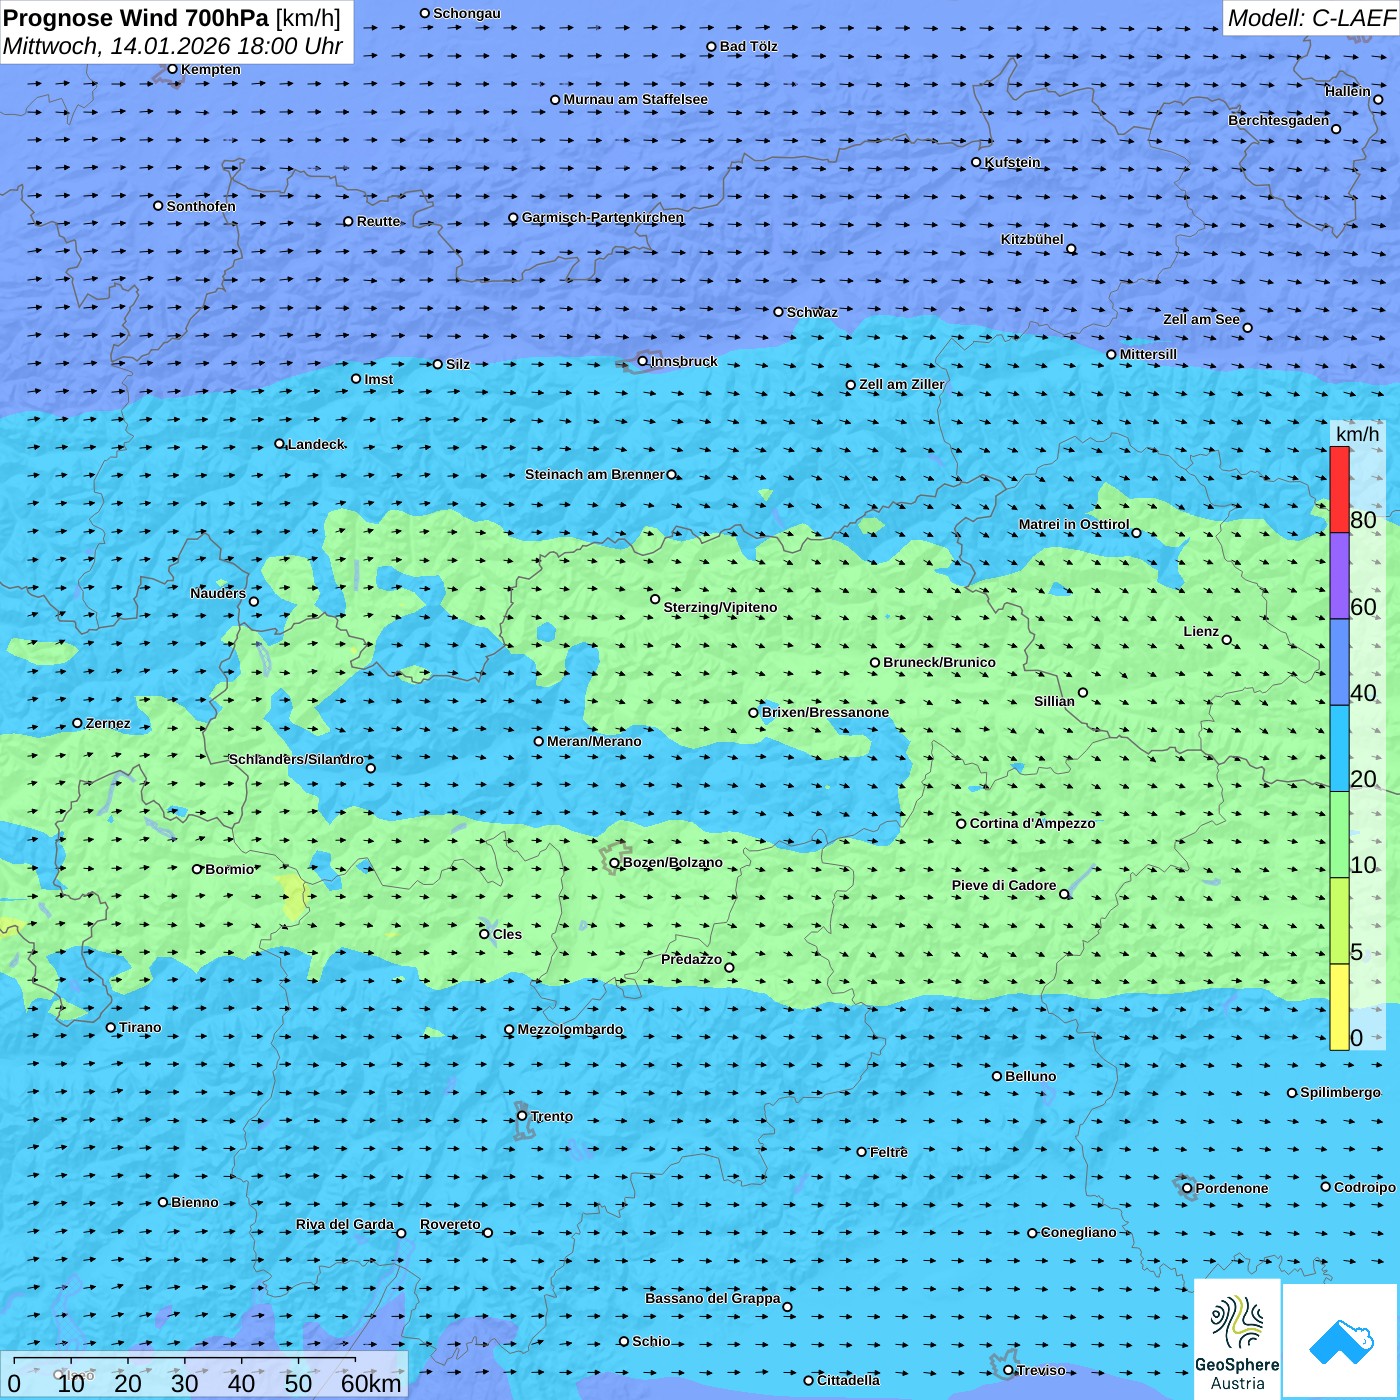The height and width of the screenshot is (1400, 1400).
Task: Click the Innsbruck city marker
Action: click(x=643, y=361)
